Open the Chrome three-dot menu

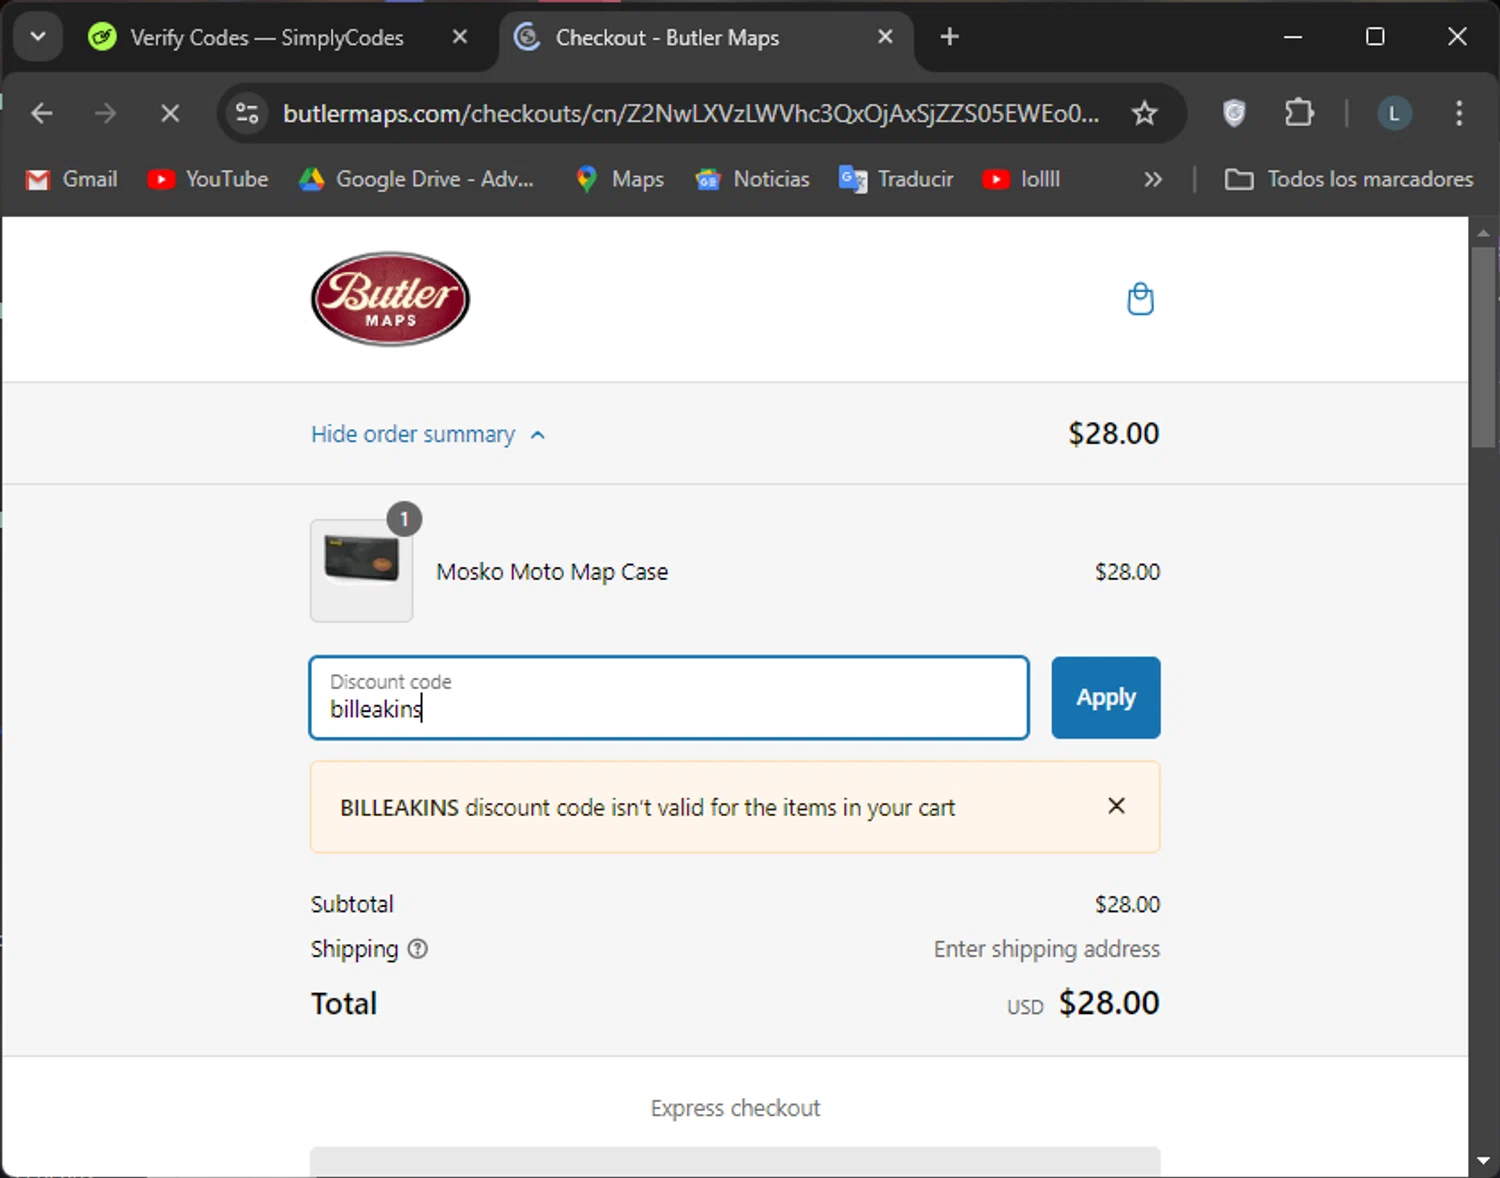1459,113
